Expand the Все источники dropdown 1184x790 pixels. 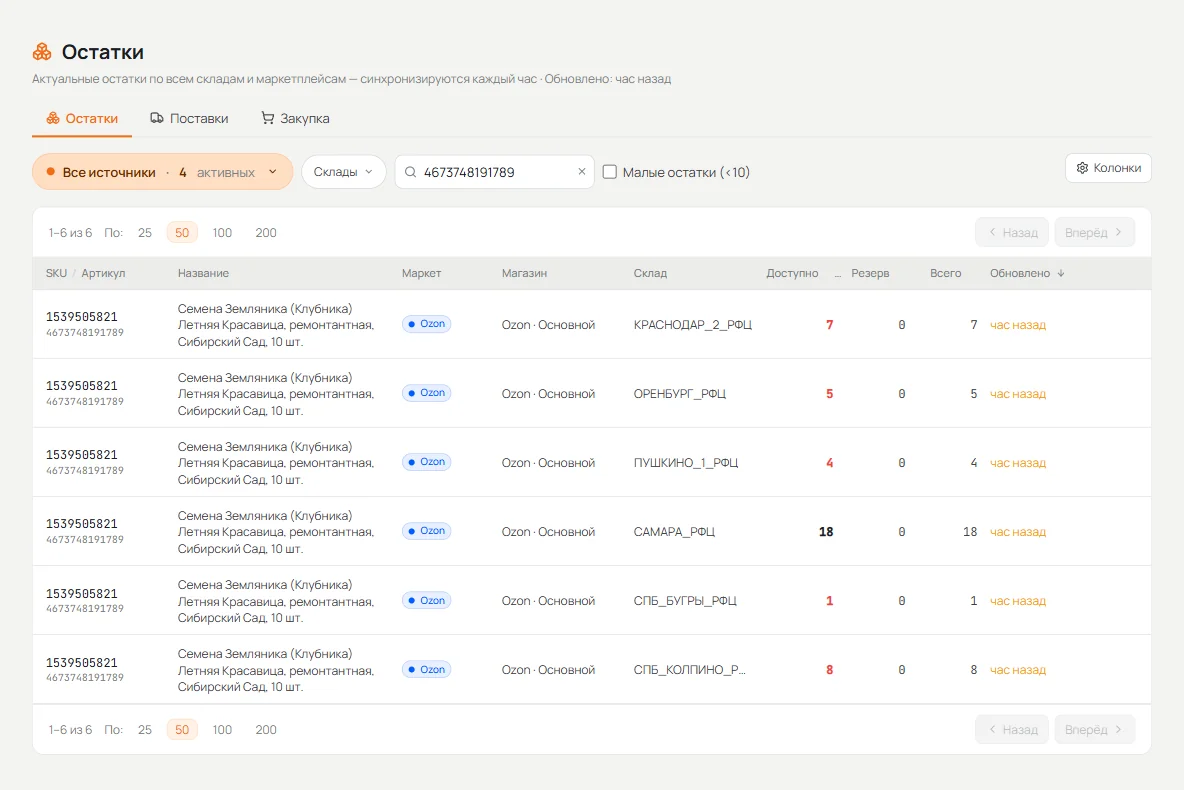pyautogui.click(x=162, y=172)
